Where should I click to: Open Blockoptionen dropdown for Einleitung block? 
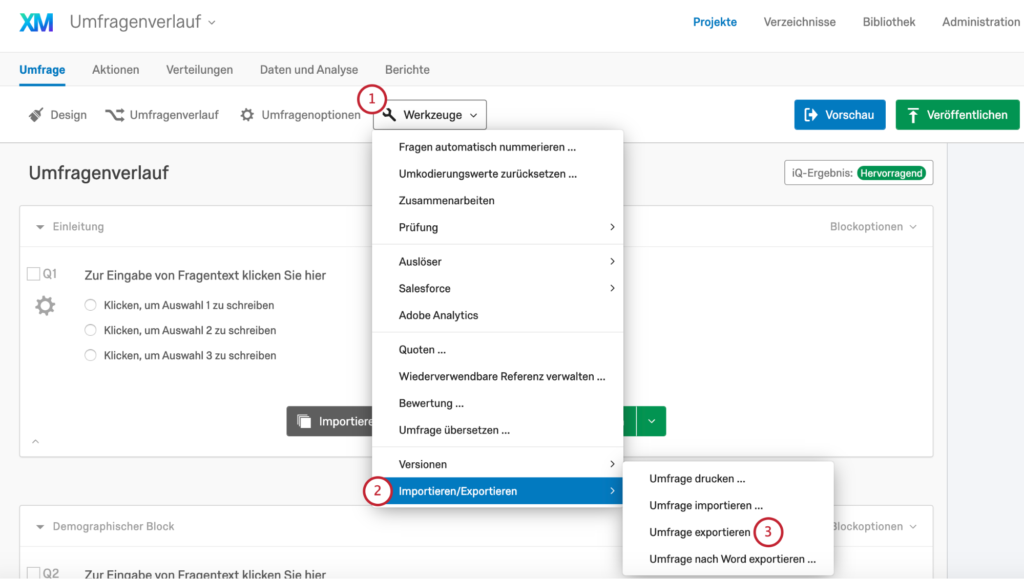pyautogui.click(x=873, y=227)
